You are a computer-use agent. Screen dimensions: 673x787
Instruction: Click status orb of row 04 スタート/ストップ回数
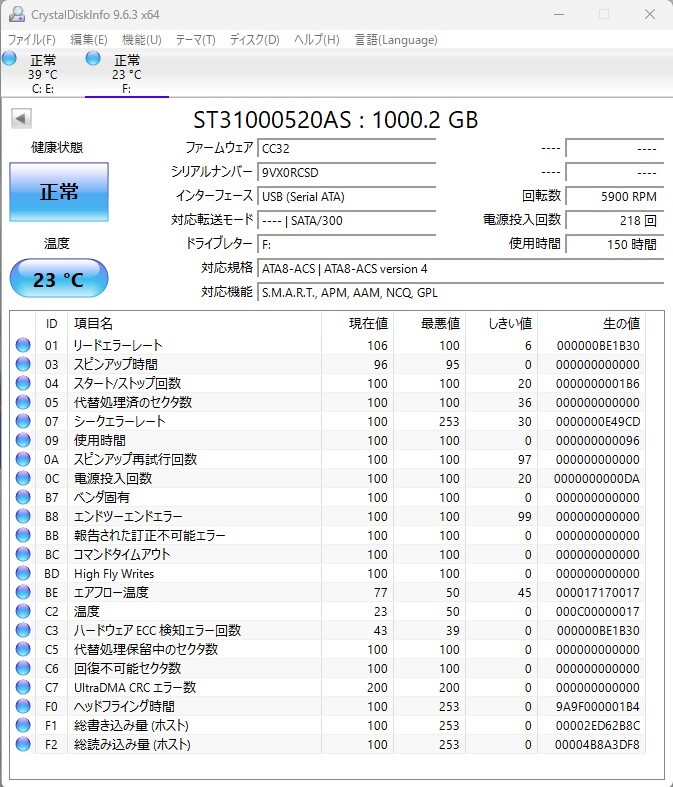tap(23, 383)
